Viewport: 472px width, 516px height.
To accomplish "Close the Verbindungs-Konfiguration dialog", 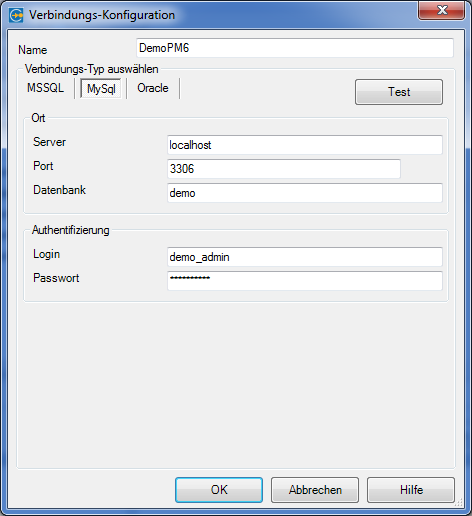I will click(442, 10).
